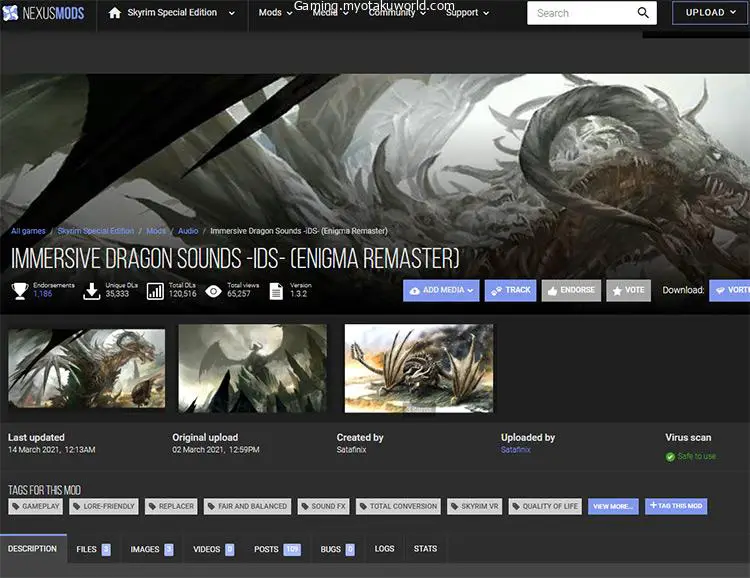Open the Audio breadcrumb link
This screenshot has height=578, width=750.
[188, 231]
